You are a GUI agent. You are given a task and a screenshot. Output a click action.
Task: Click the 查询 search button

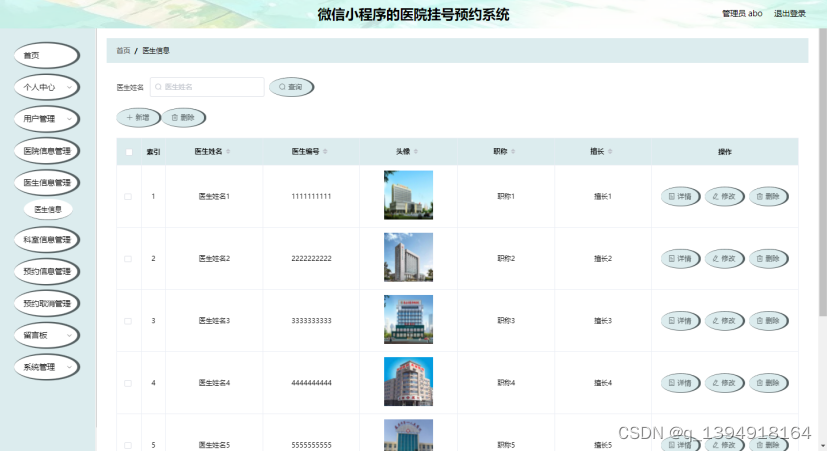(291, 87)
